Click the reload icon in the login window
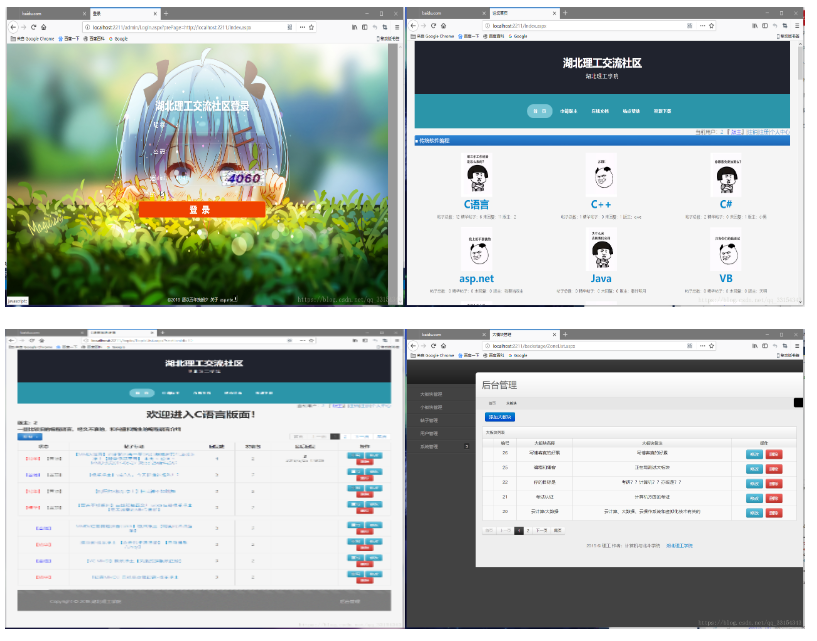The width and height of the screenshot is (817, 641). pyautogui.click(x=33, y=27)
